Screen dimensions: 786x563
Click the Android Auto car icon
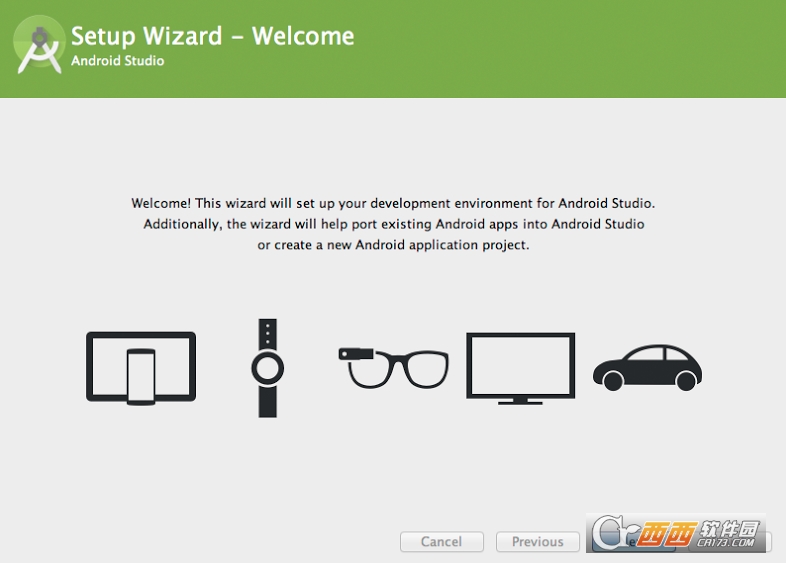pos(647,367)
